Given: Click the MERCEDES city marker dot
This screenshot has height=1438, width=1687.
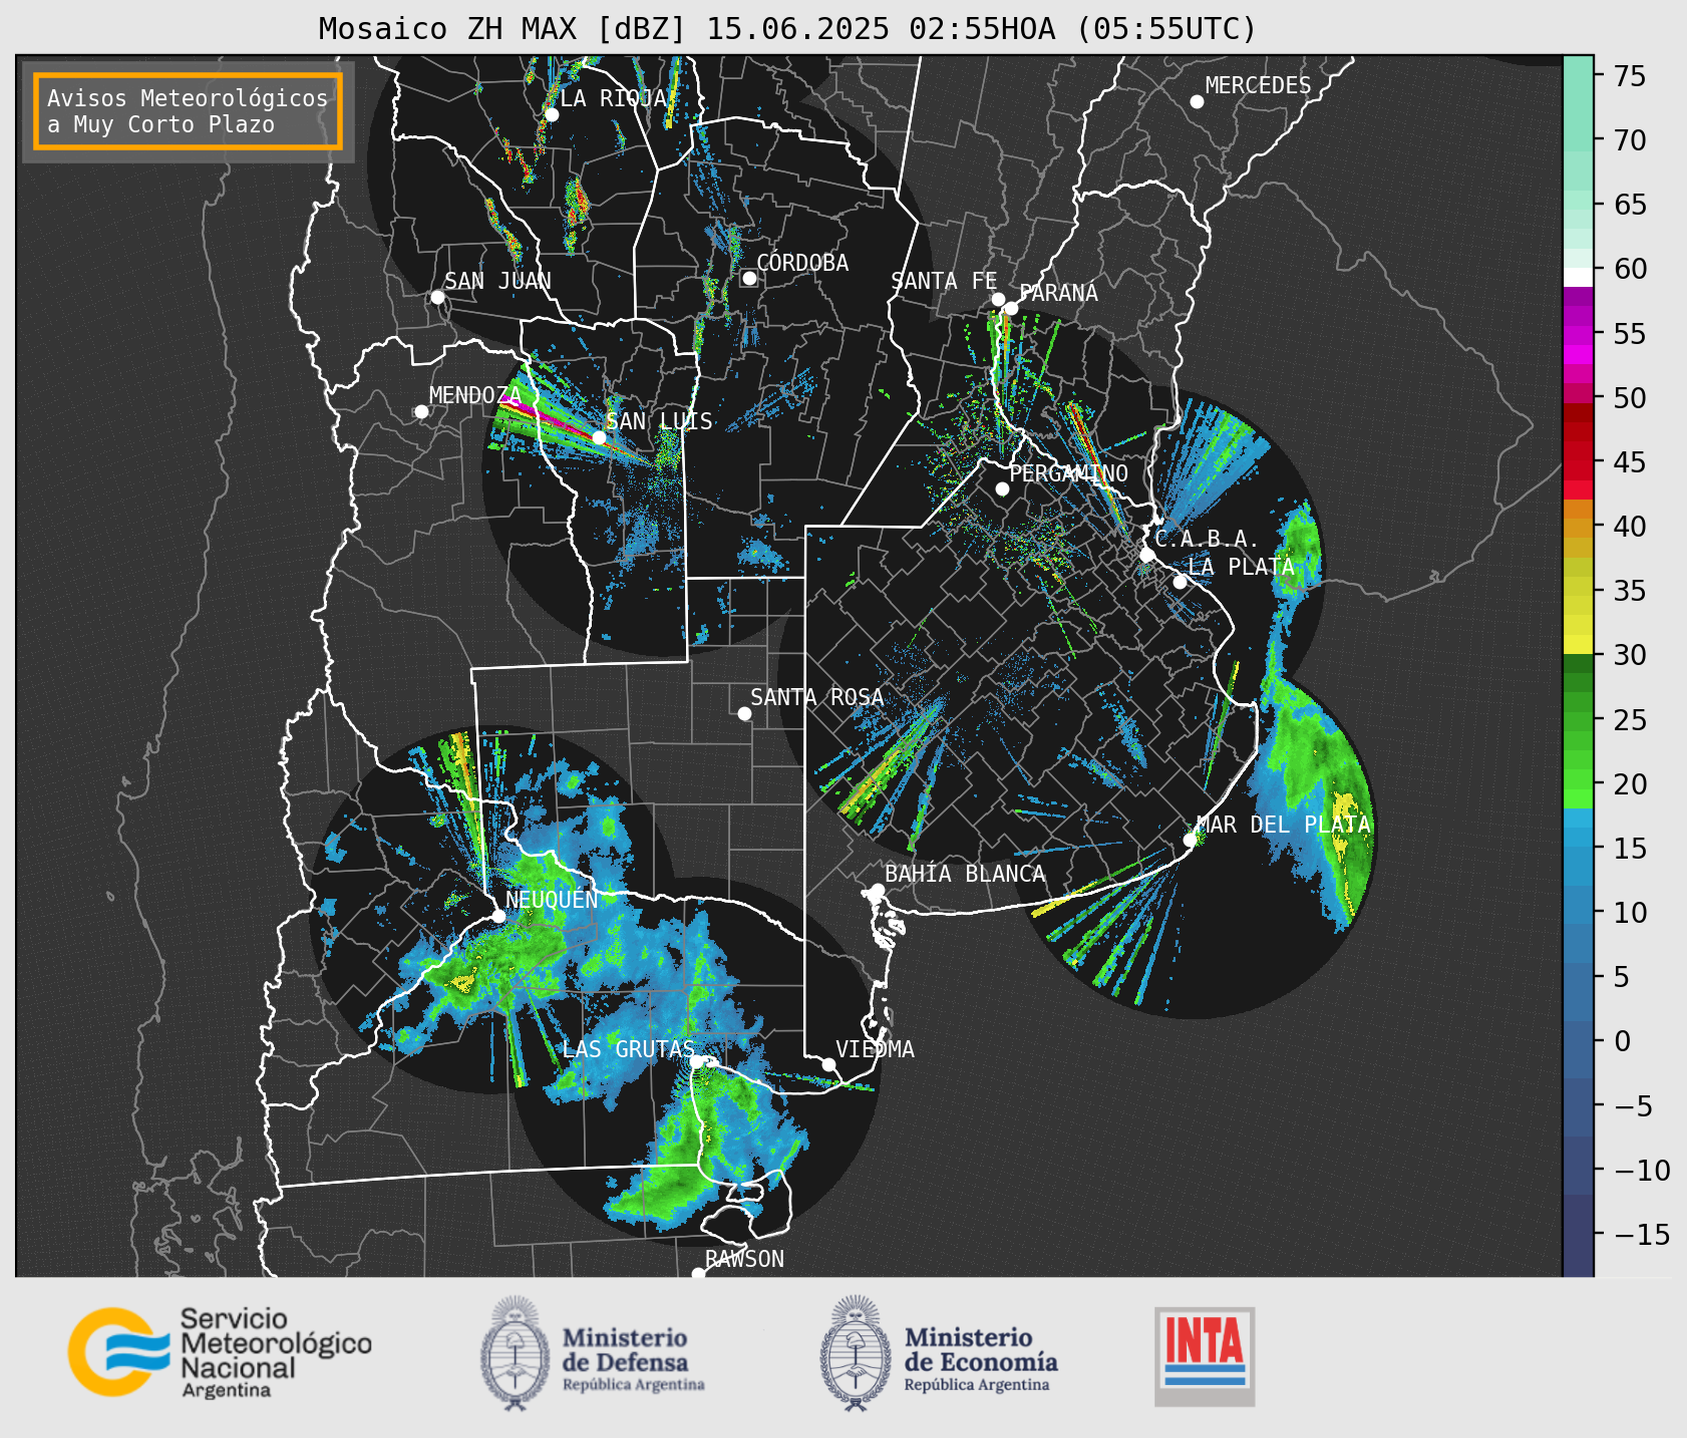Looking at the screenshot, I should 1197,102.
